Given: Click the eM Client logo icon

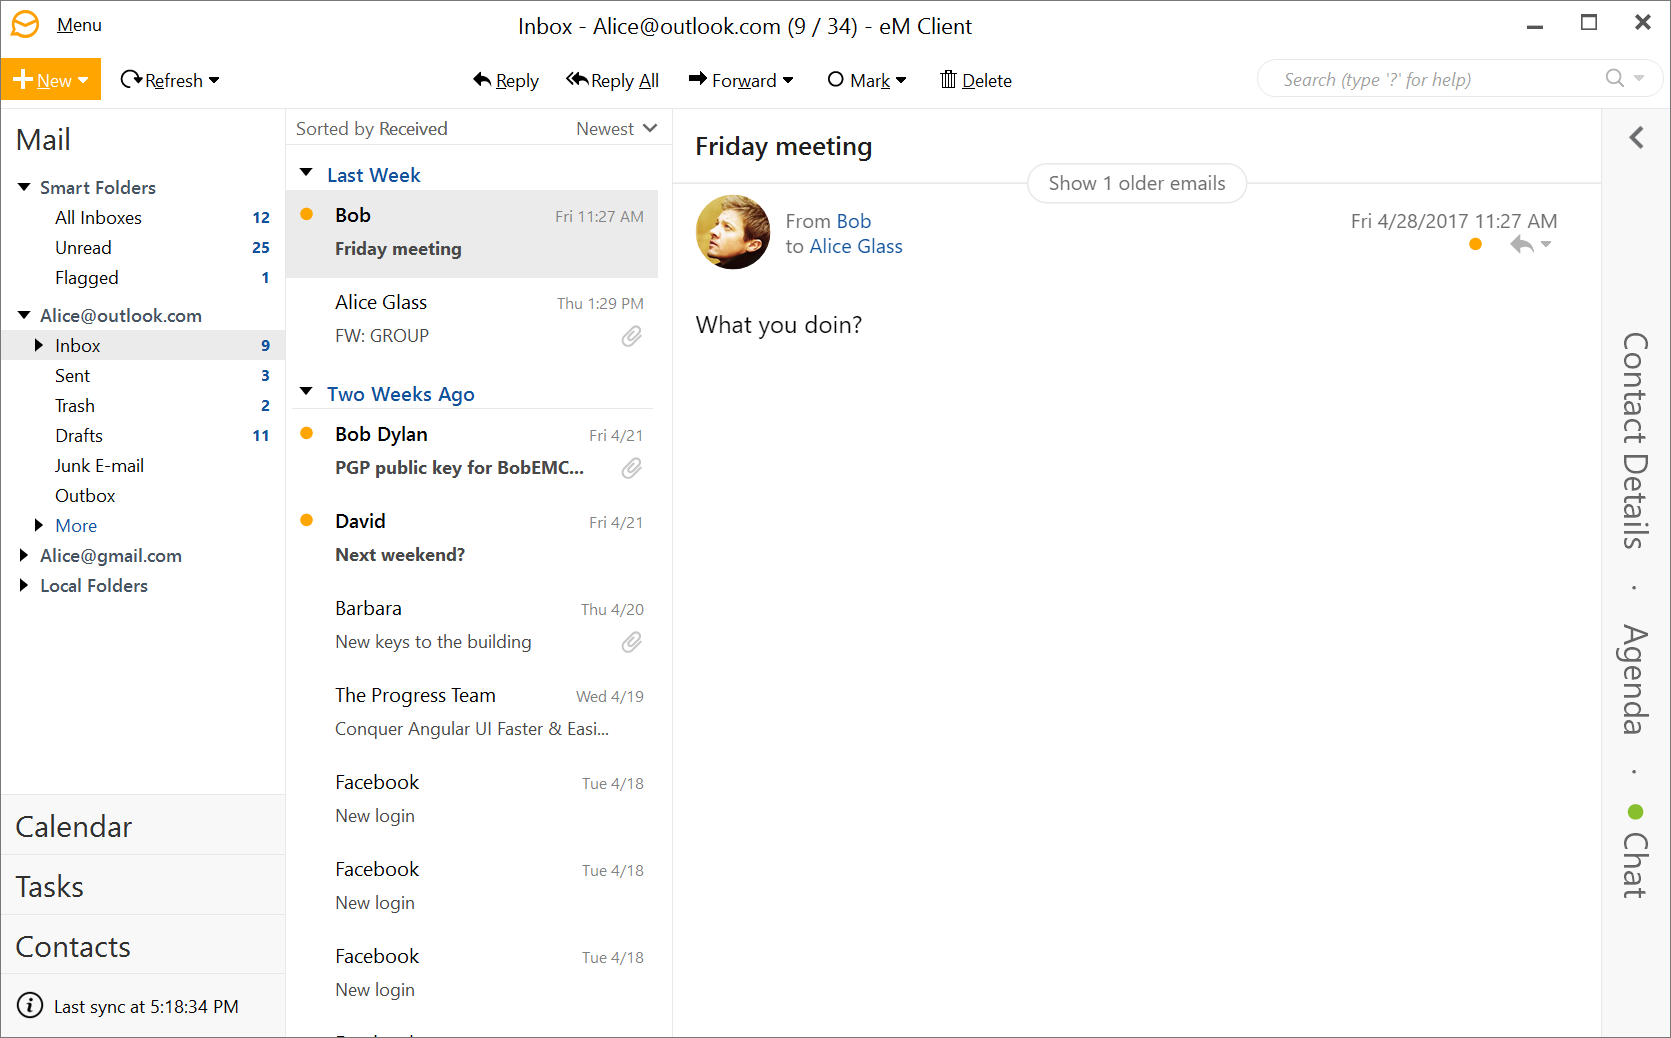Looking at the screenshot, I should click(25, 24).
